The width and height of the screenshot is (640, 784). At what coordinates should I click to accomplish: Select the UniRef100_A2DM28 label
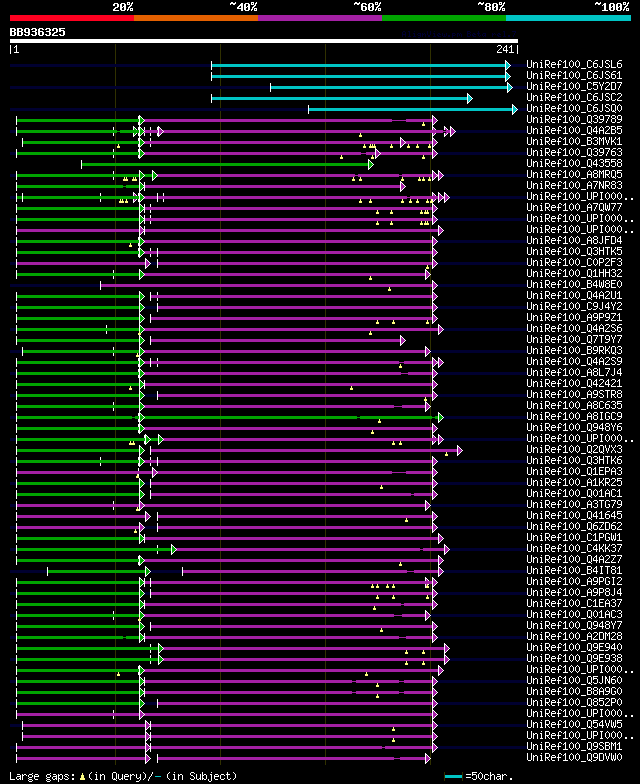click(x=574, y=636)
